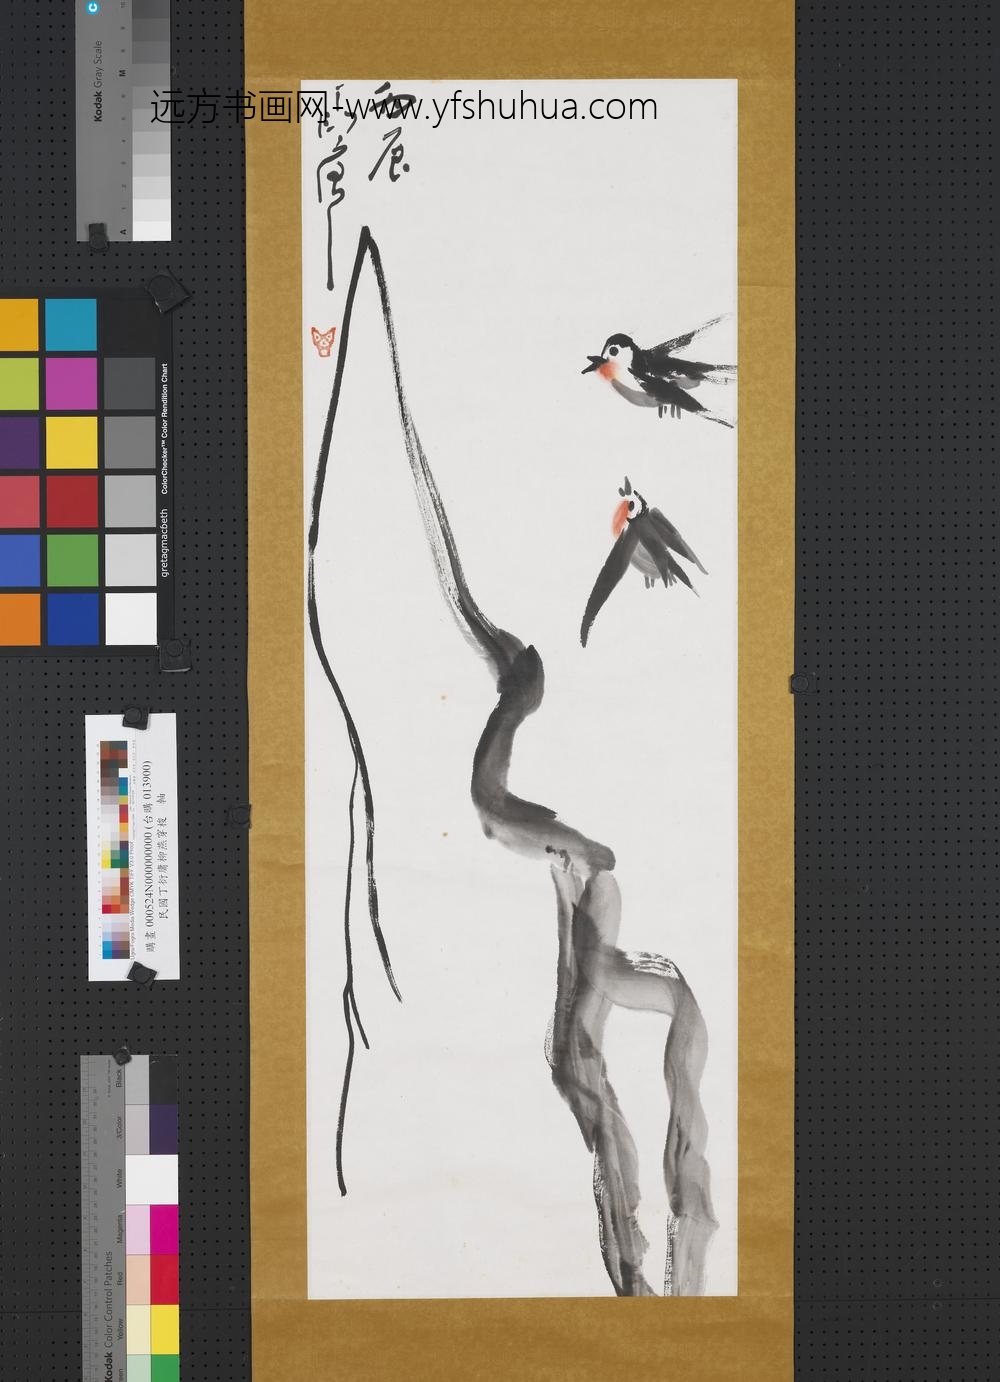Click the black clip on the scroll's right edge
The image size is (1000, 1382).
(x=800, y=684)
